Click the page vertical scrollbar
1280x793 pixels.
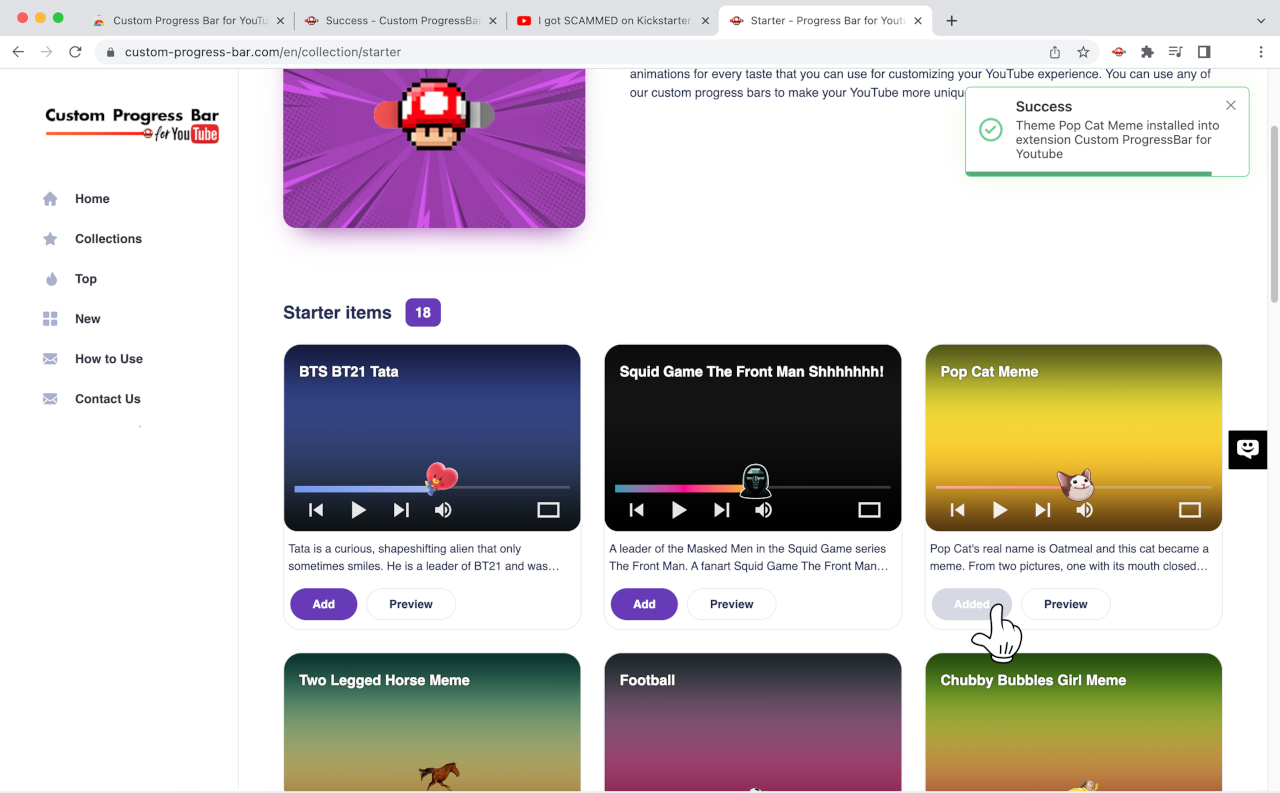[1273, 214]
